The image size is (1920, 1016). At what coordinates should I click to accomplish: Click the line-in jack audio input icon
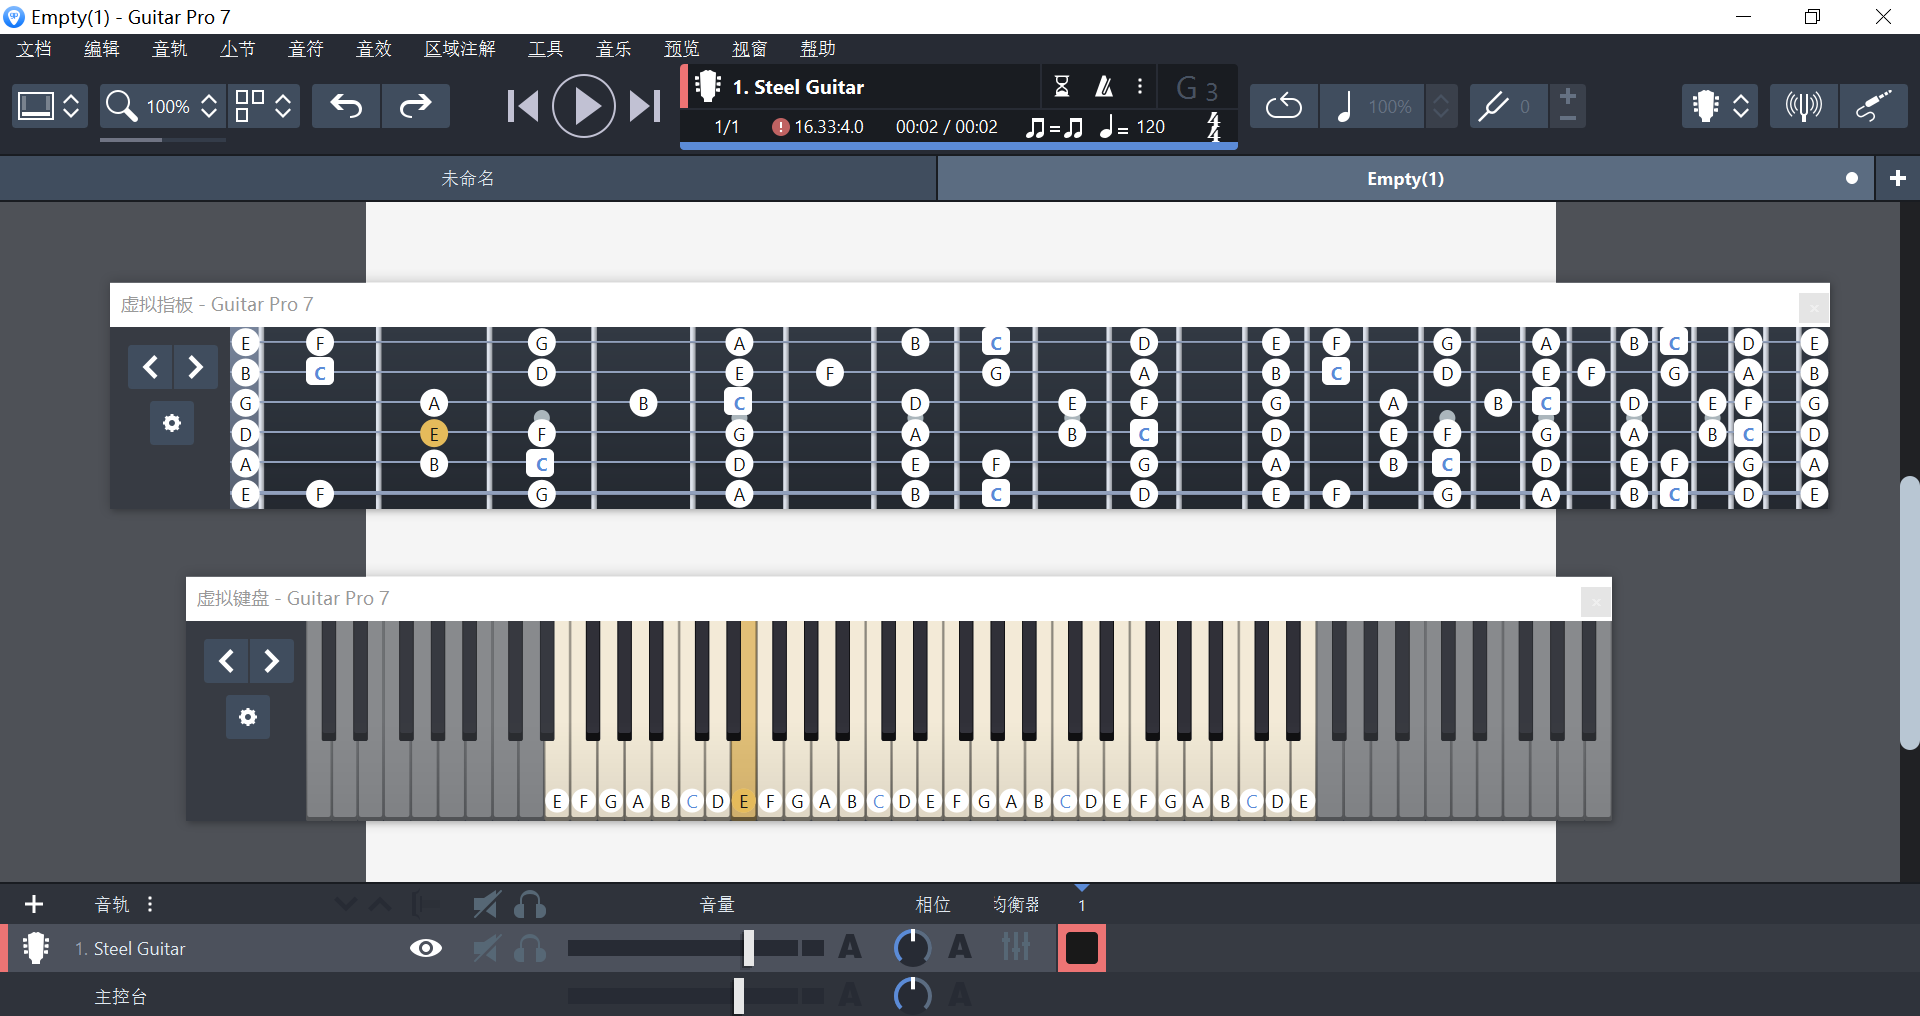click(x=1875, y=105)
